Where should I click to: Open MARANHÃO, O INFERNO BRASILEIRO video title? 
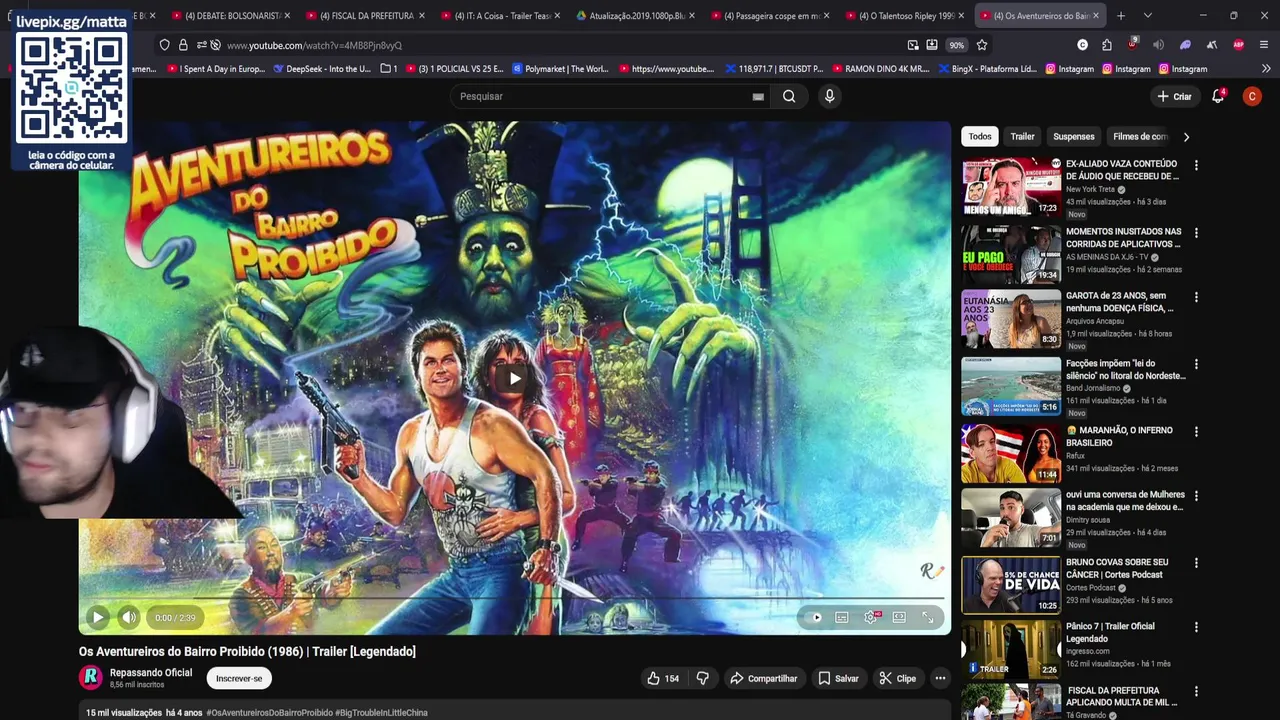pos(1119,436)
